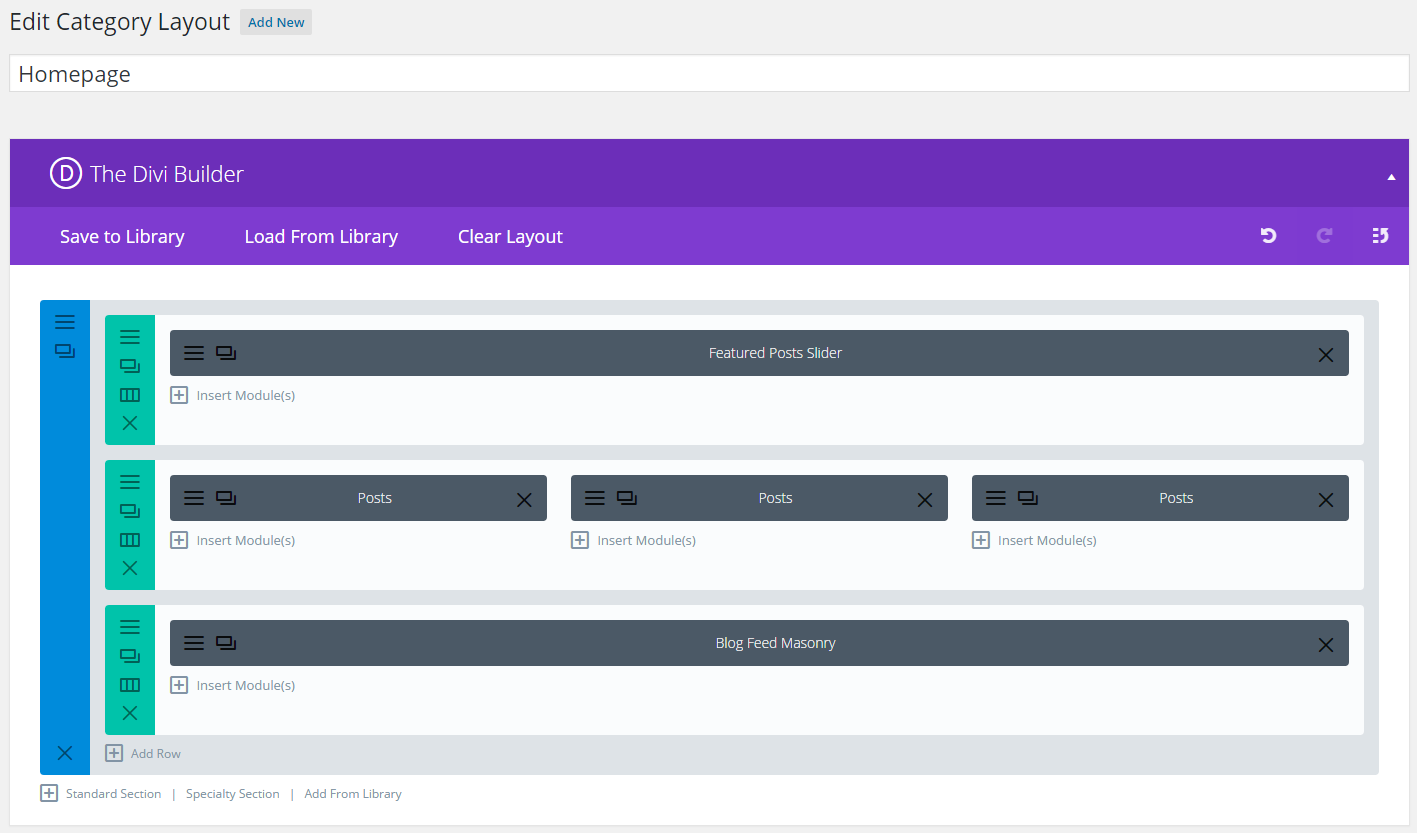Clone the Featured Posts Slider module
This screenshot has width=1417, height=833.
coord(226,353)
